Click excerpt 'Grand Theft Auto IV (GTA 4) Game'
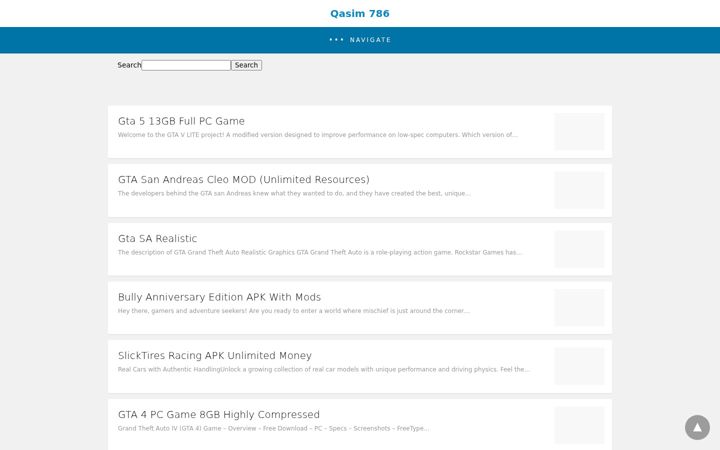 [273, 428]
